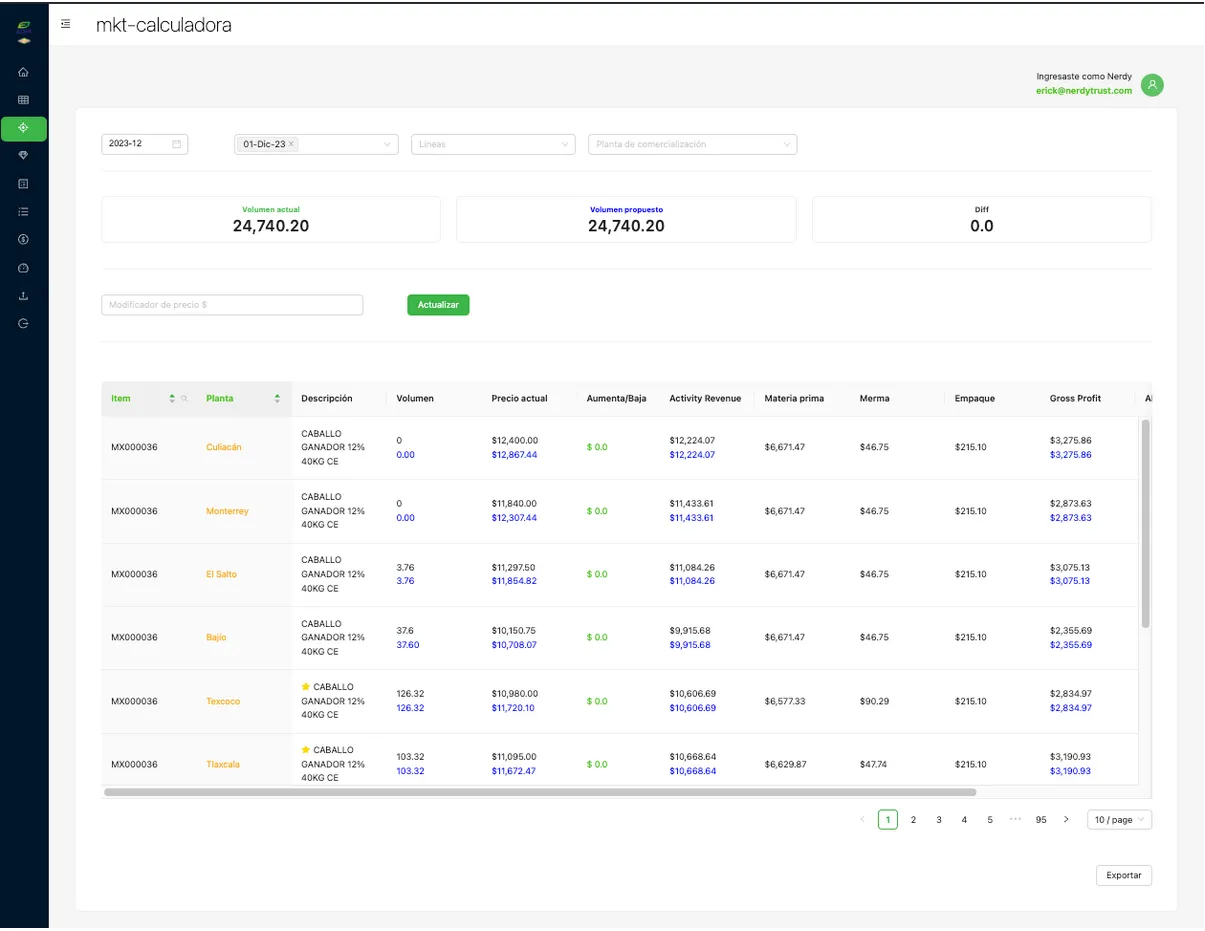Click the upload icon in sidebar
Viewport: 1205px width, 931px height.
click(x=23, y=296)
